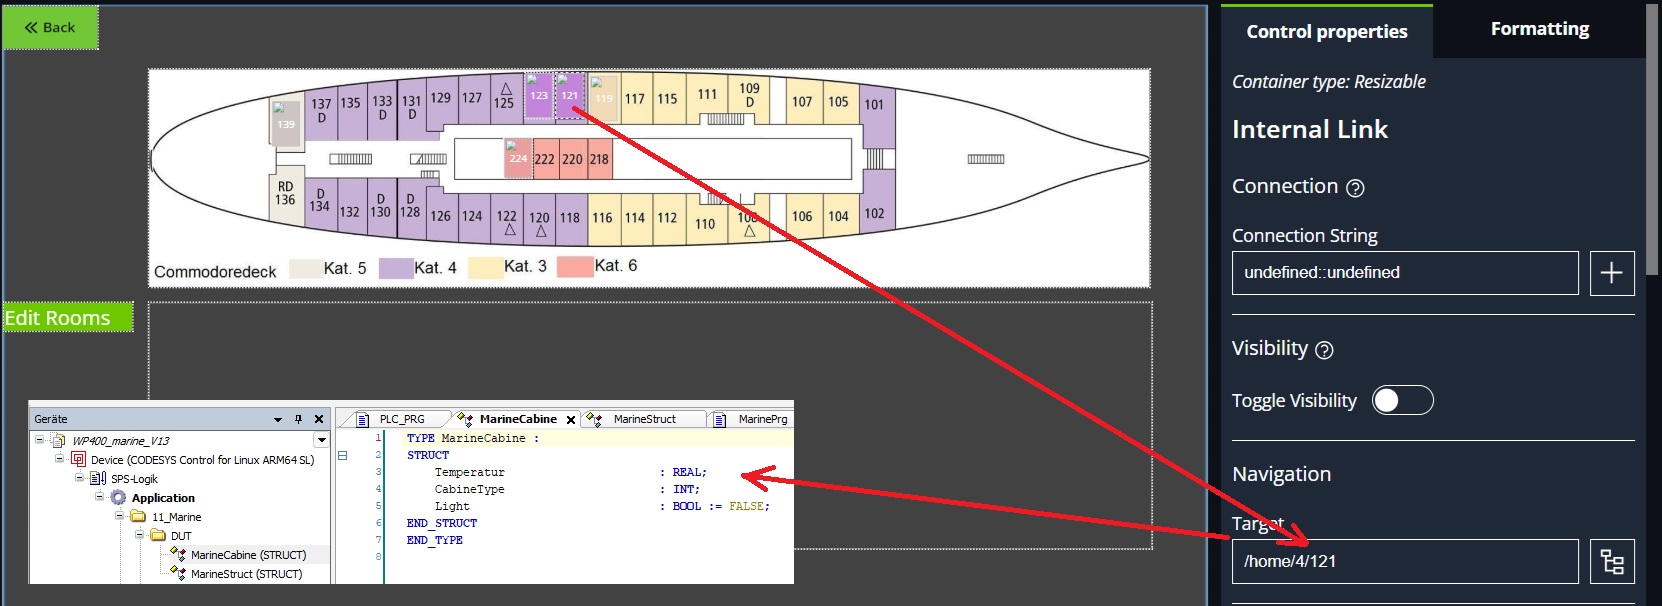
Task: Go back using the Back button
Action: pos(50,27)
